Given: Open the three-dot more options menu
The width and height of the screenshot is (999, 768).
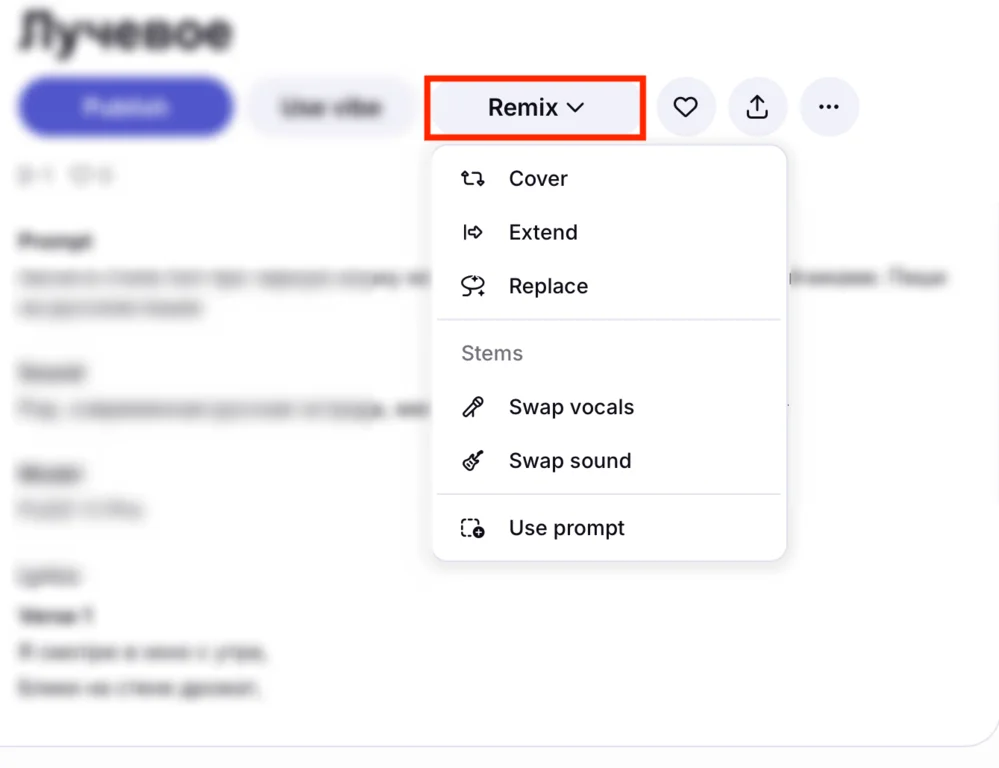Looking at the screenshot, I should point(828,107).
